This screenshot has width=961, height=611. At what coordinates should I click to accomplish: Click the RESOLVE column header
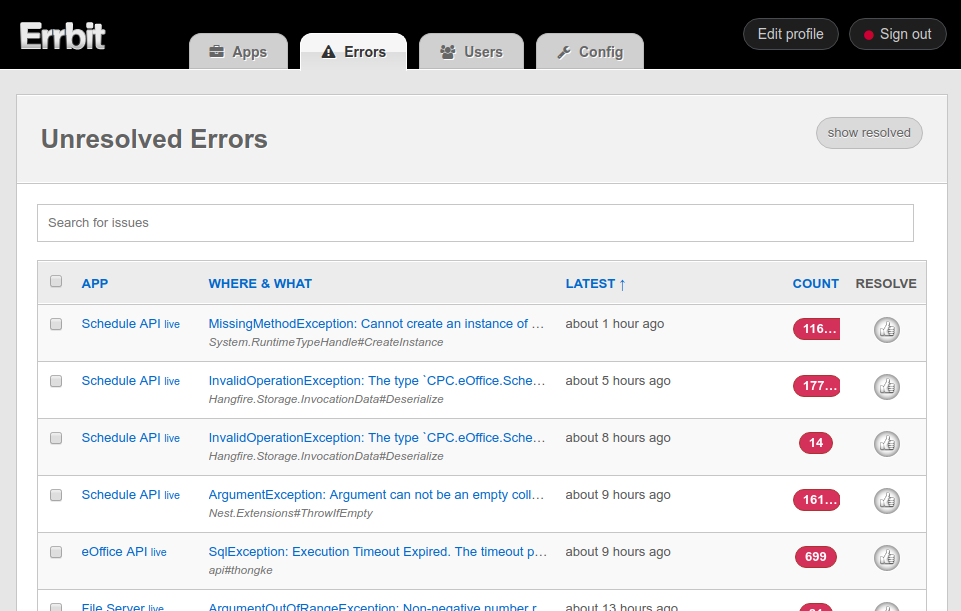pos(886,284)
